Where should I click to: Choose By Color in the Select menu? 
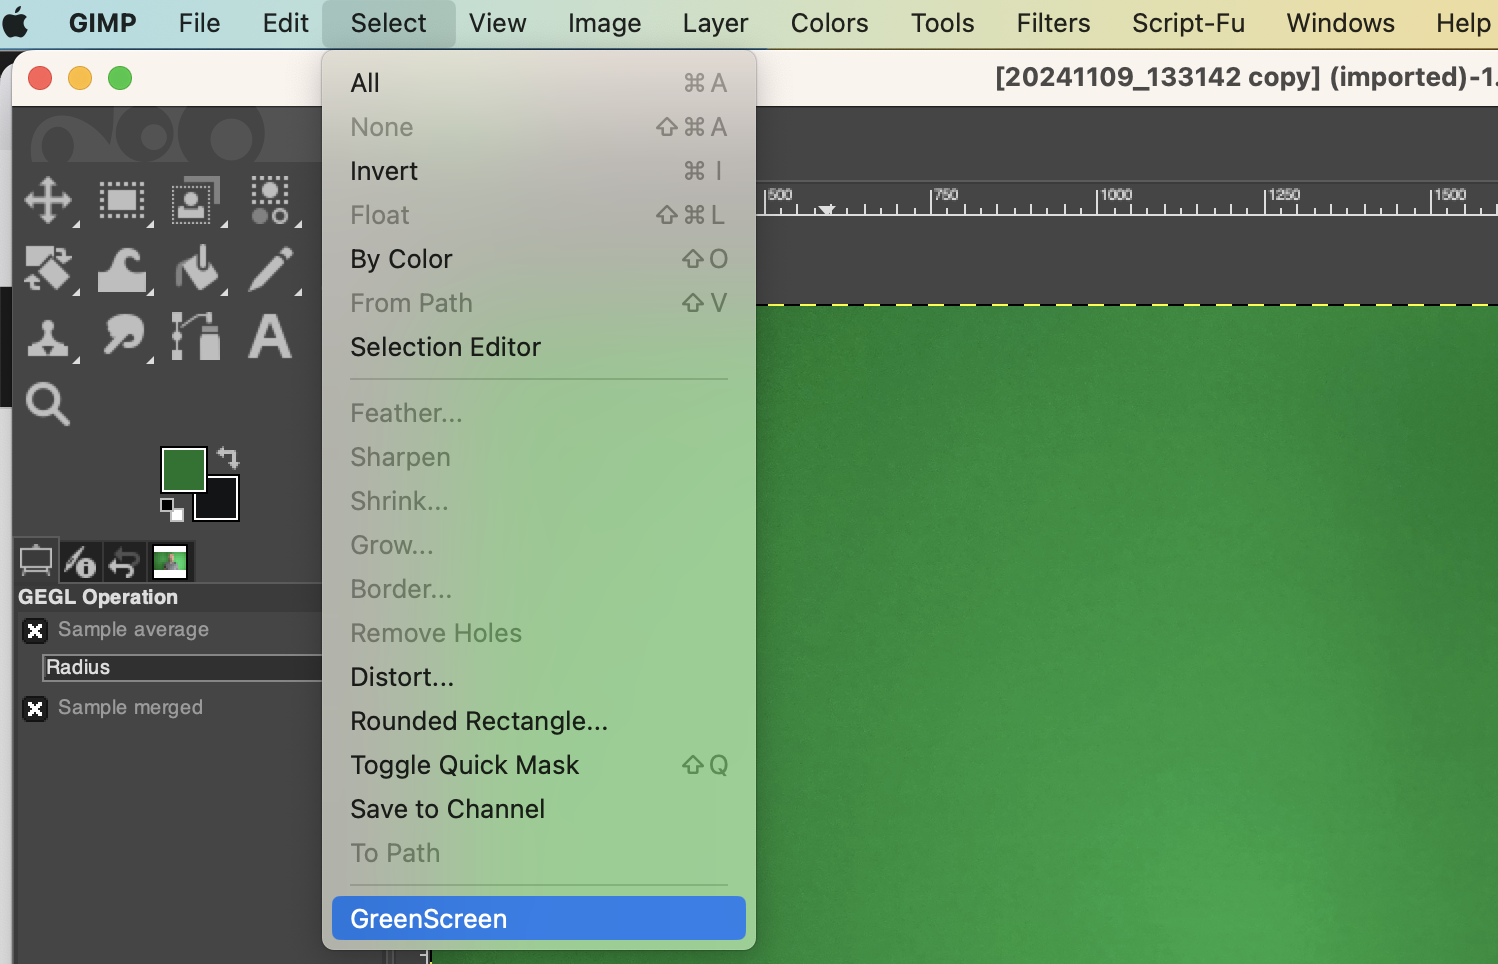539,259
